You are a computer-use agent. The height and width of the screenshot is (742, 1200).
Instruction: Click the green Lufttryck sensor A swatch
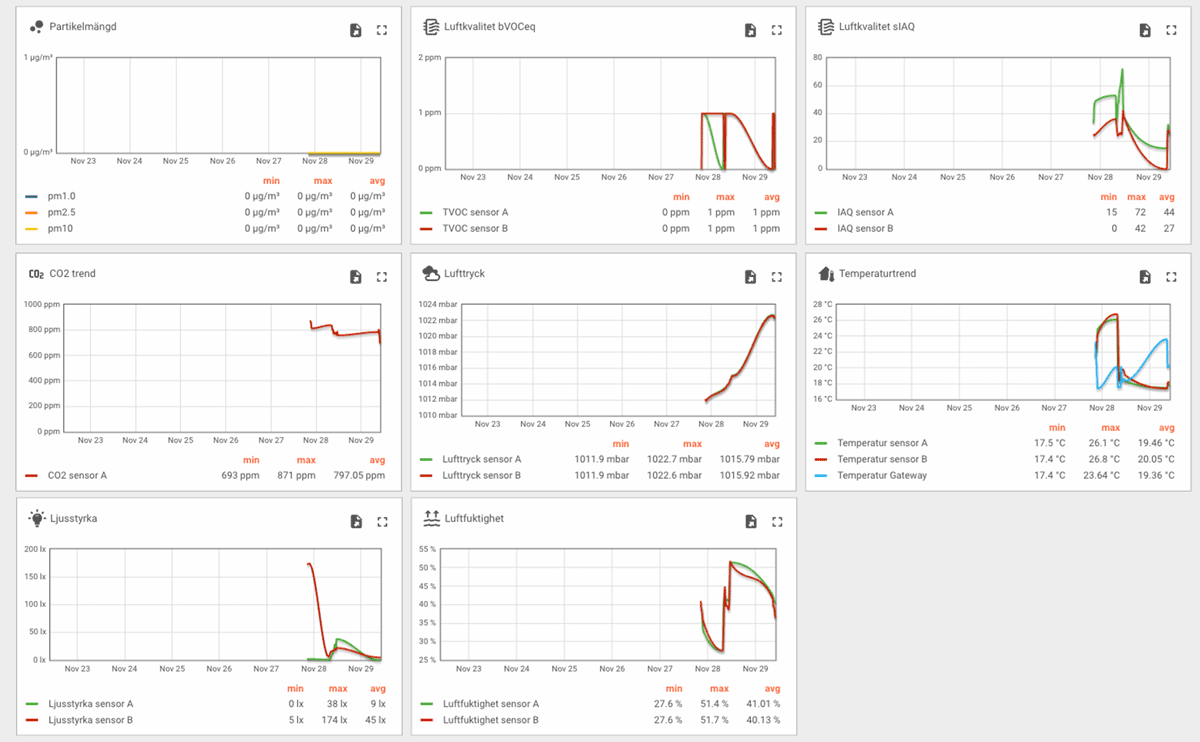pos(426,459)
